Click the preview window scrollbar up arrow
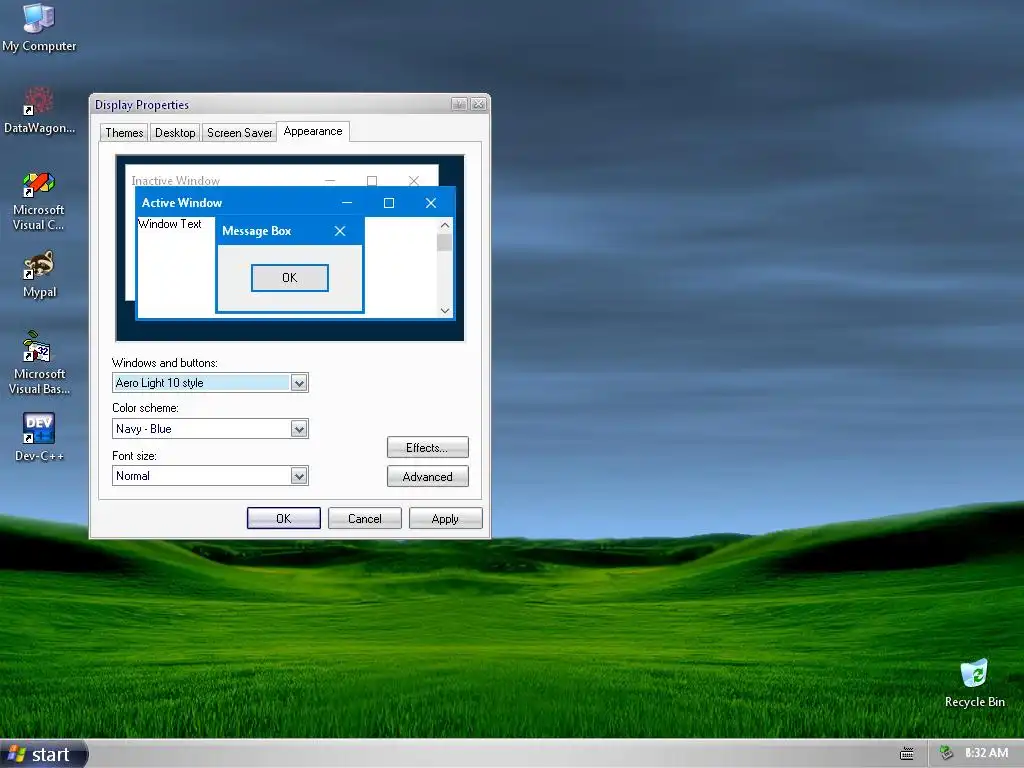Image resolution: width=1024 pixels, height=768 pixels. coord(445,225)
